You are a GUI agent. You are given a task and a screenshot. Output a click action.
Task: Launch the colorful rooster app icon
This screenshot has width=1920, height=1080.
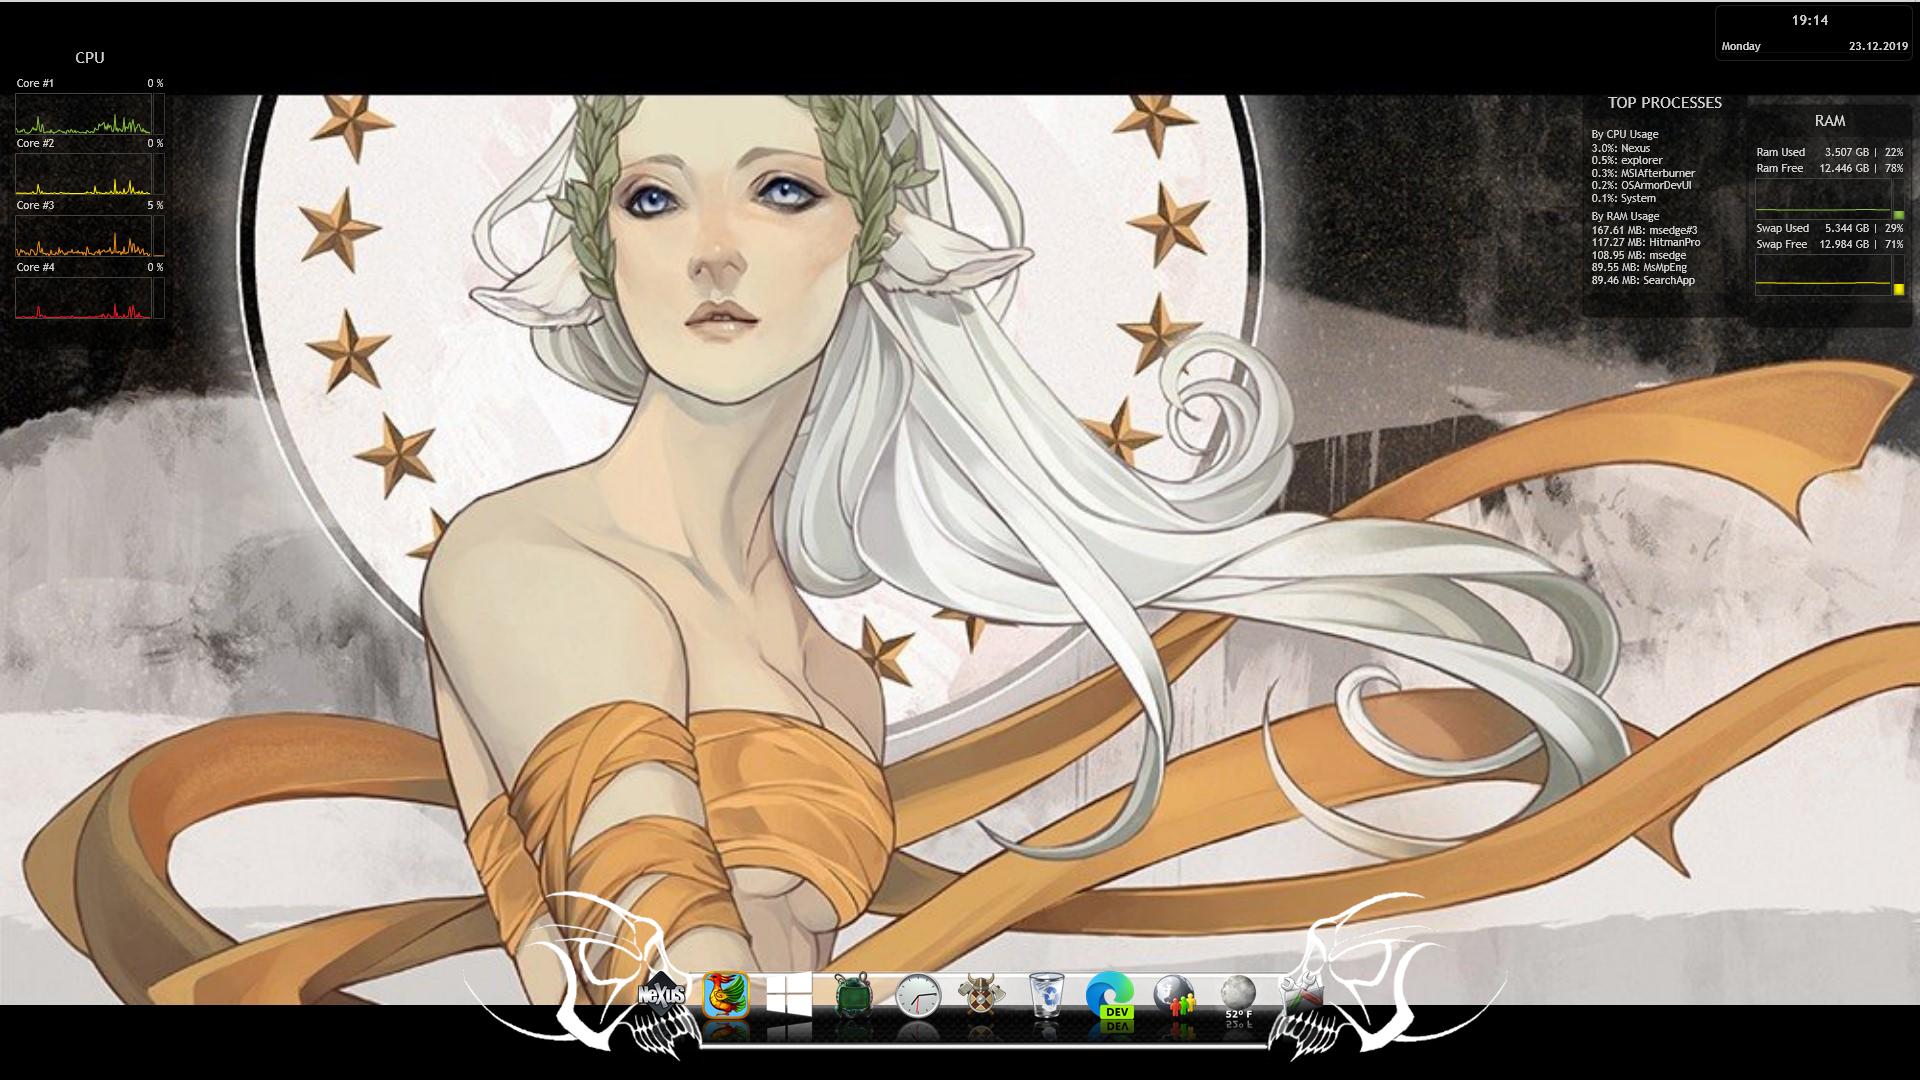point(725,996)
